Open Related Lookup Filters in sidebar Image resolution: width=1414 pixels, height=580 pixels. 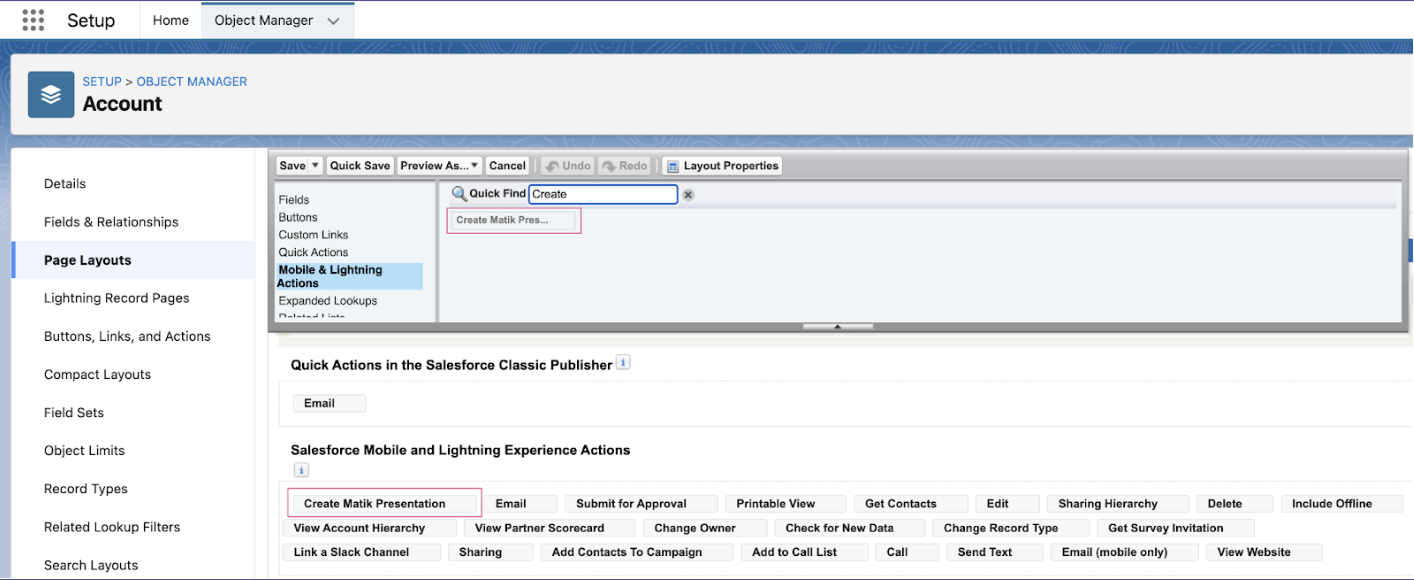click(112, 526)
